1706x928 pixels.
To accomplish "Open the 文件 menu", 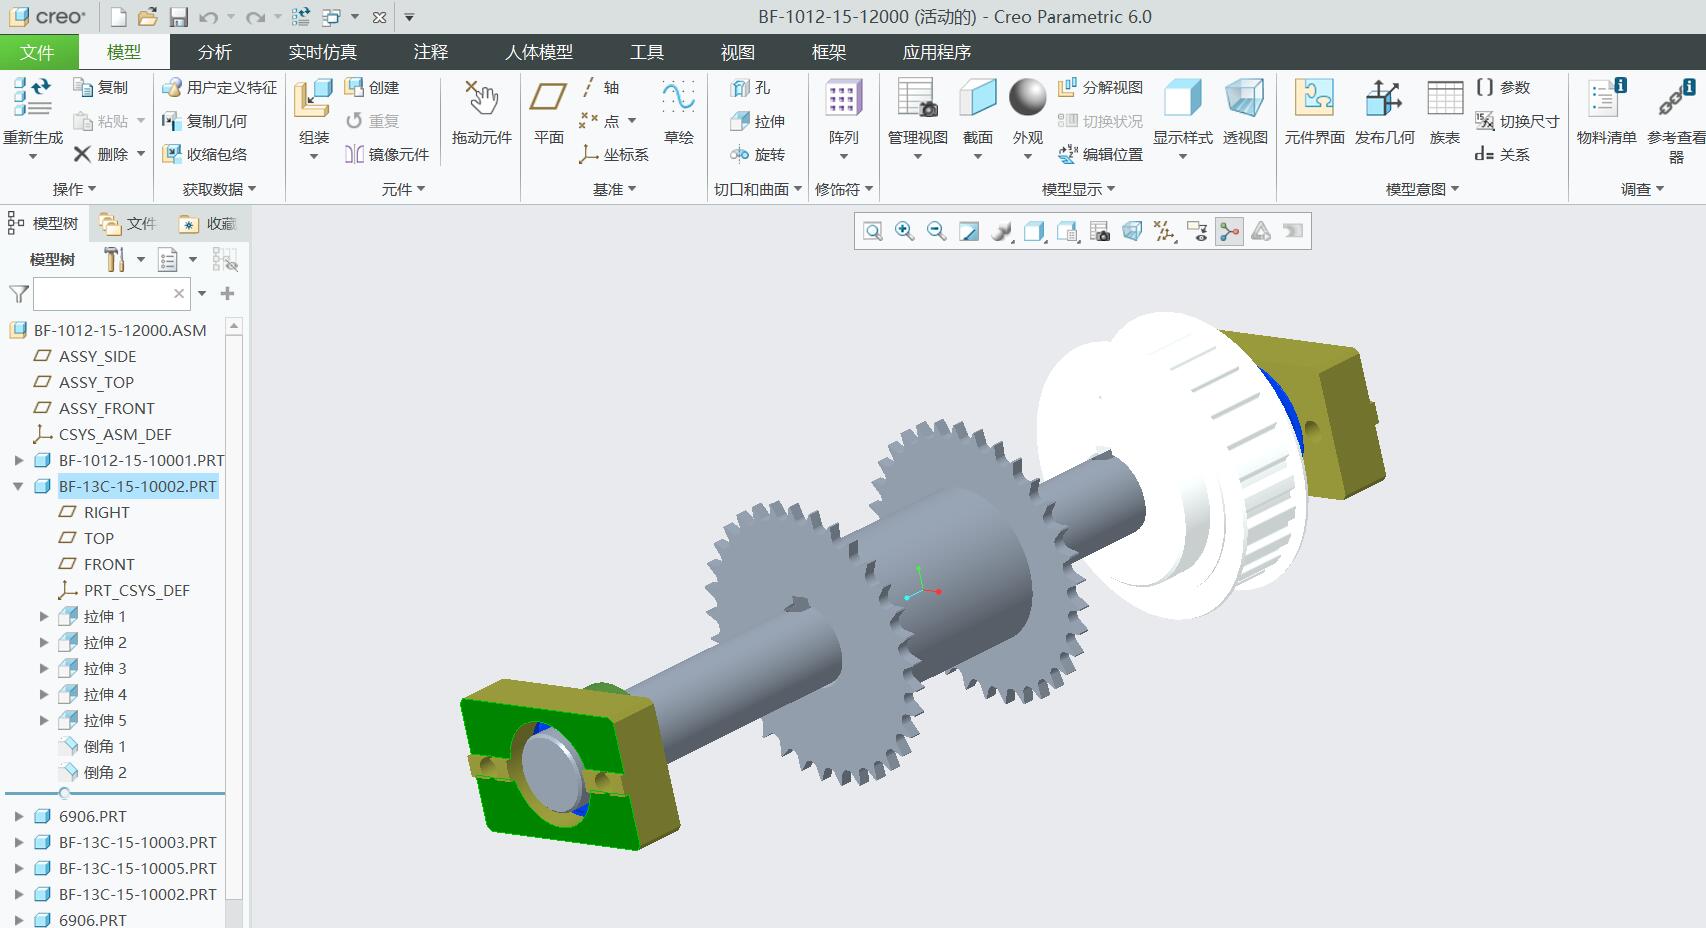I will [37, 52].
